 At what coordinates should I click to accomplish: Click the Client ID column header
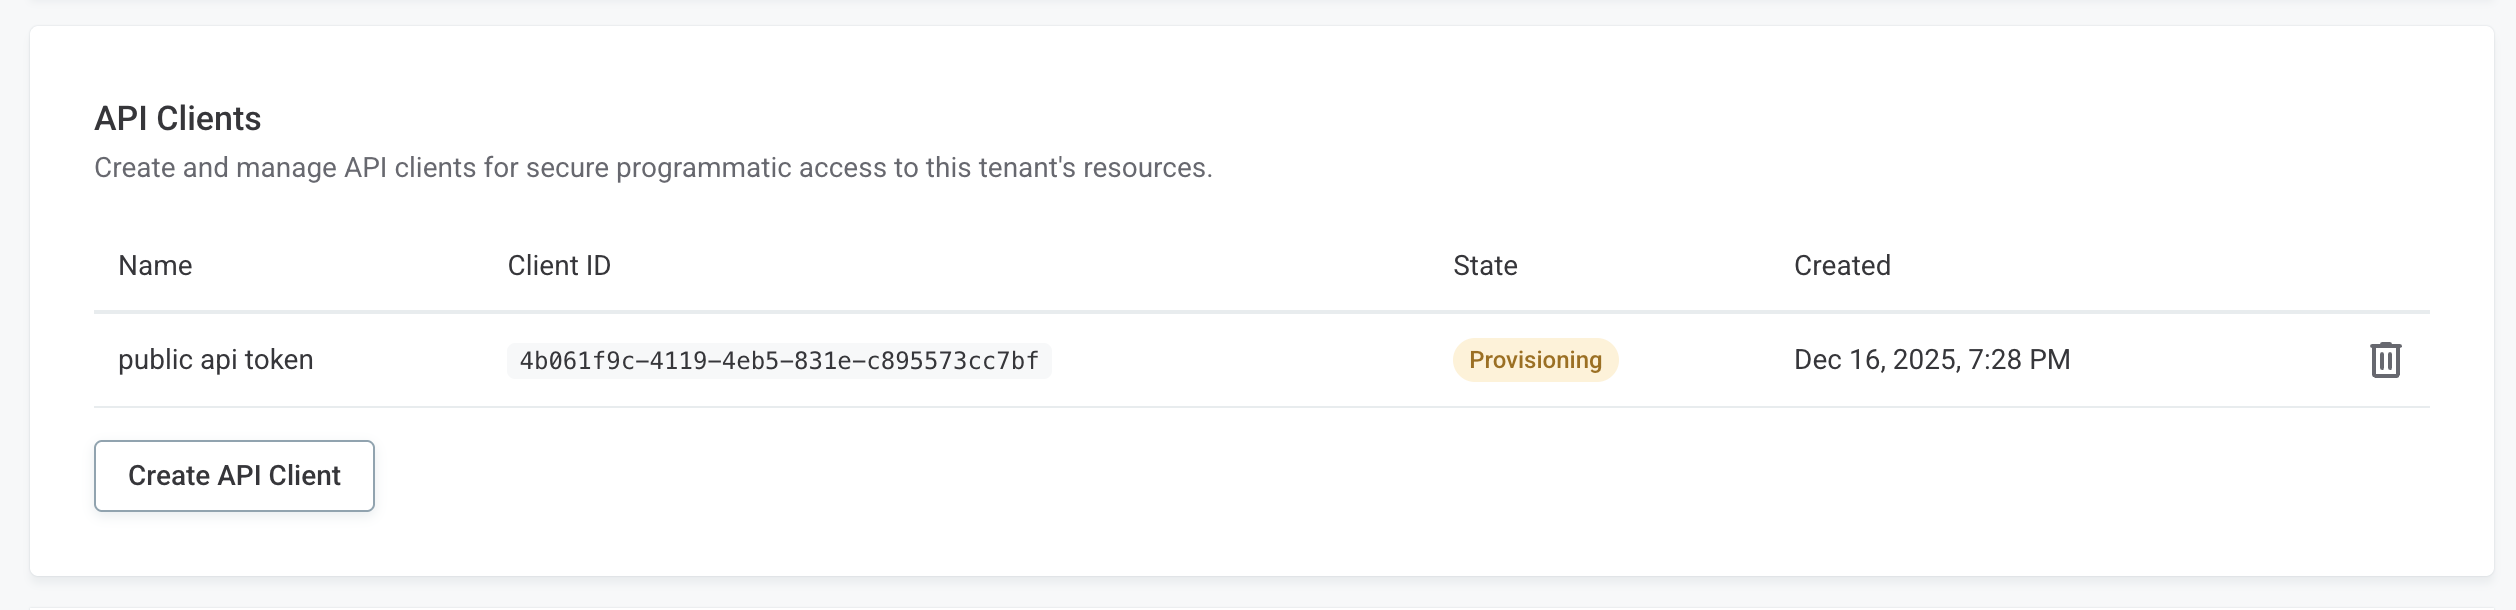pyautogui.click(x=557, y=265)
